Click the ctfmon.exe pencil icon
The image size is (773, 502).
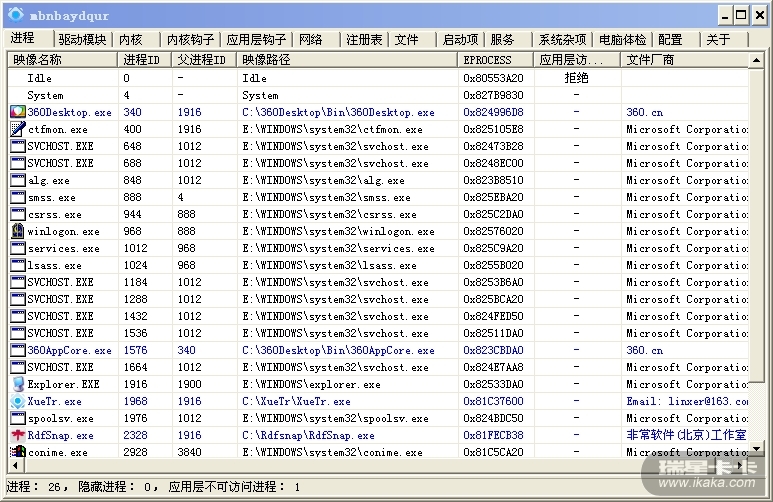click(x=18, y=129)
